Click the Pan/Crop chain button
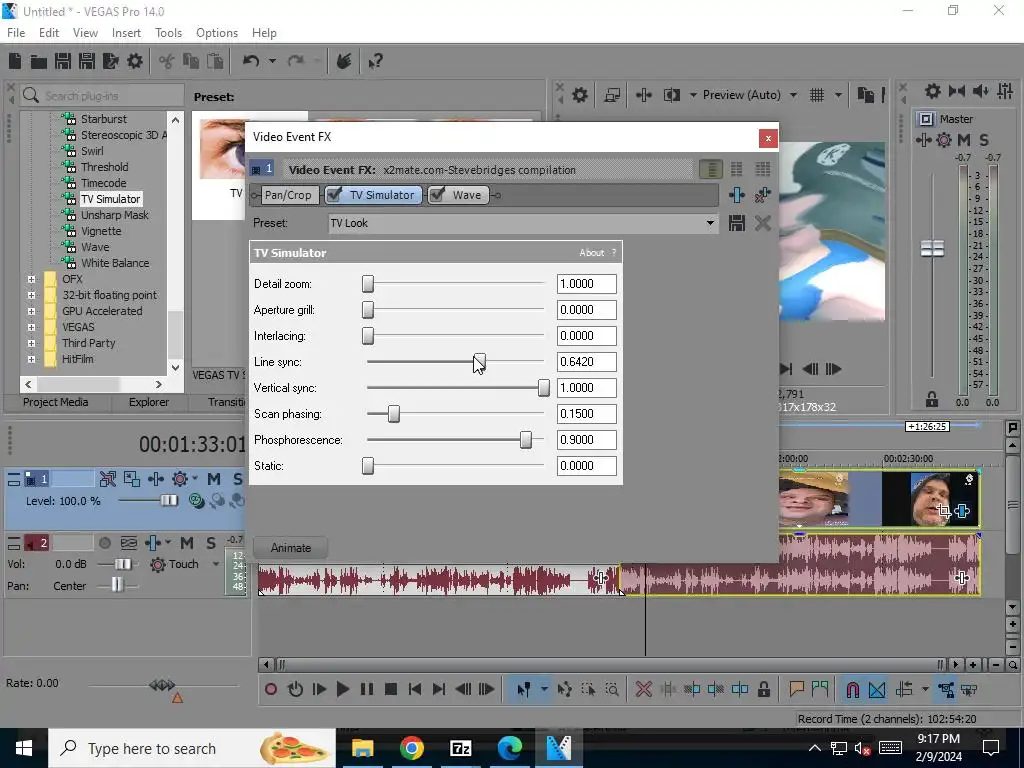 287,195
